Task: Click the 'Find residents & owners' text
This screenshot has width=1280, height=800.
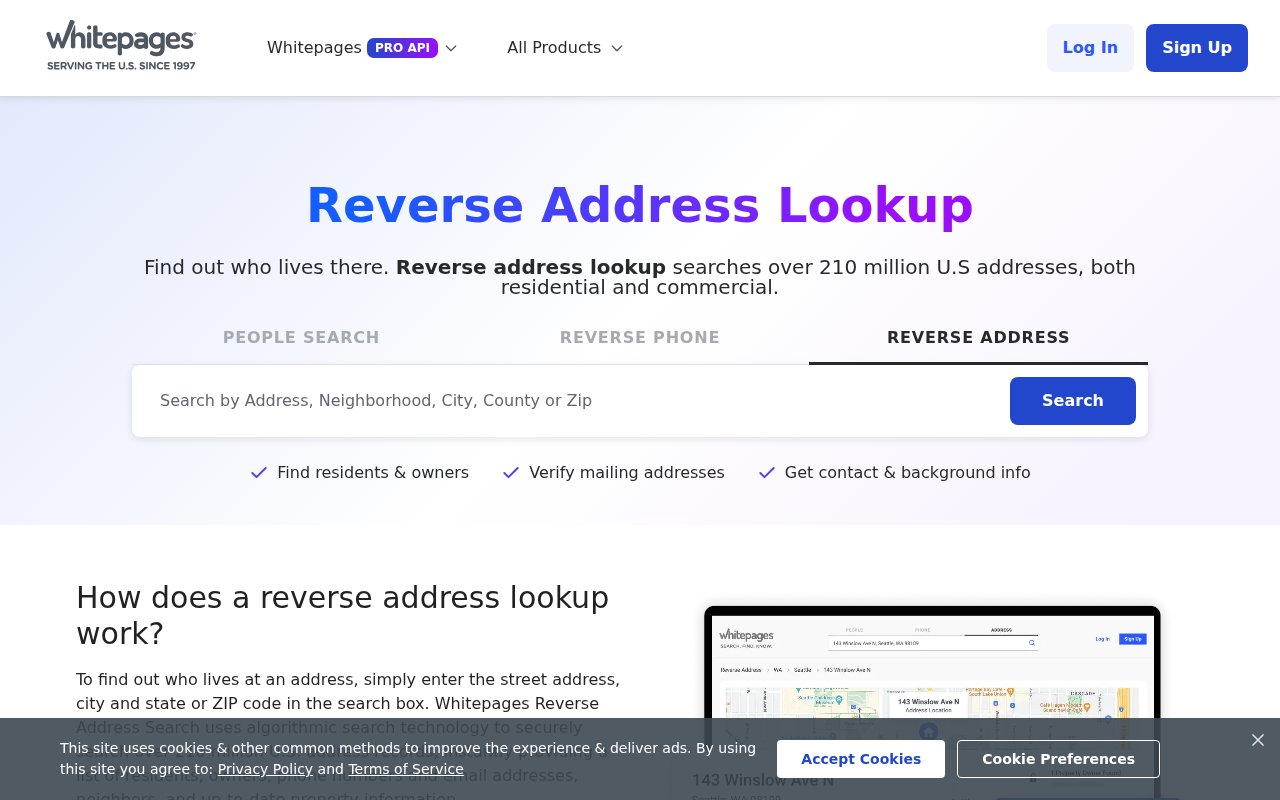Action: coord(373,472)
